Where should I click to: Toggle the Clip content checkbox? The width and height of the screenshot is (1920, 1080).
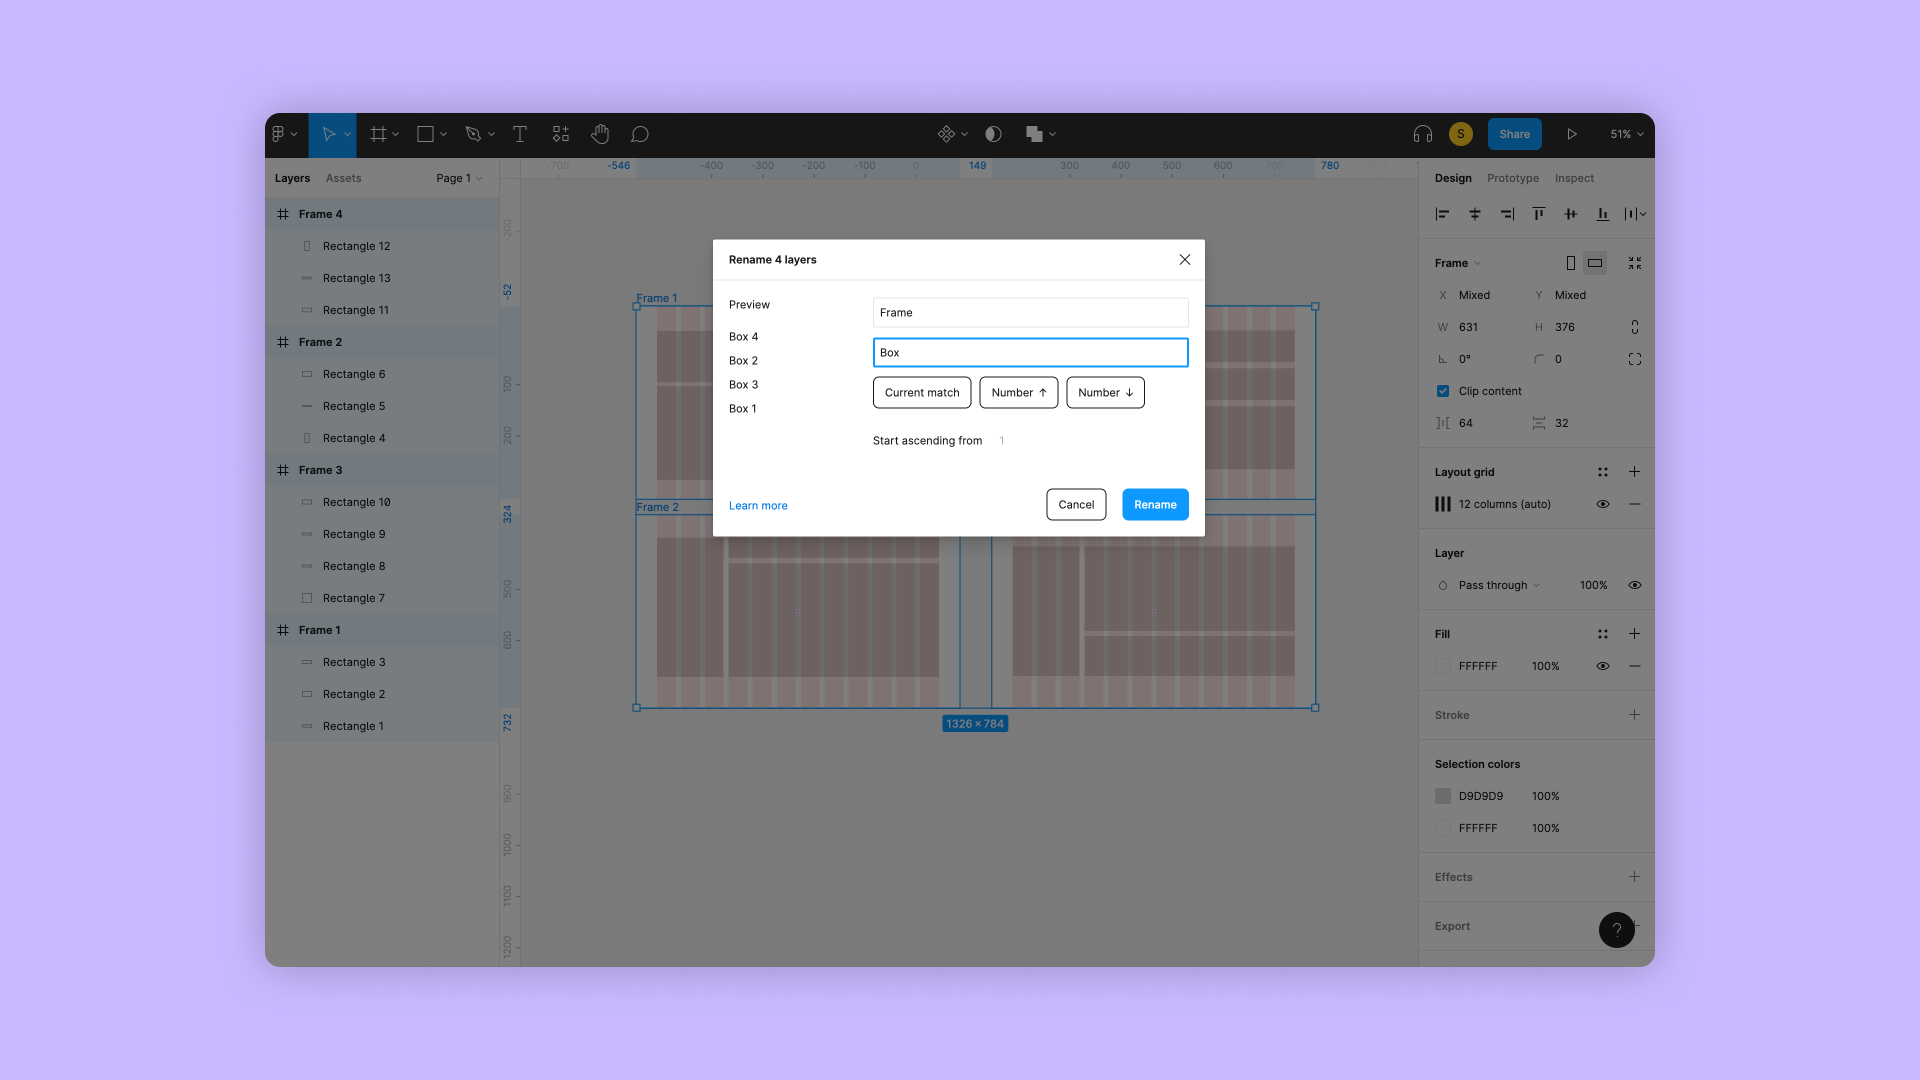[1443, 391]
